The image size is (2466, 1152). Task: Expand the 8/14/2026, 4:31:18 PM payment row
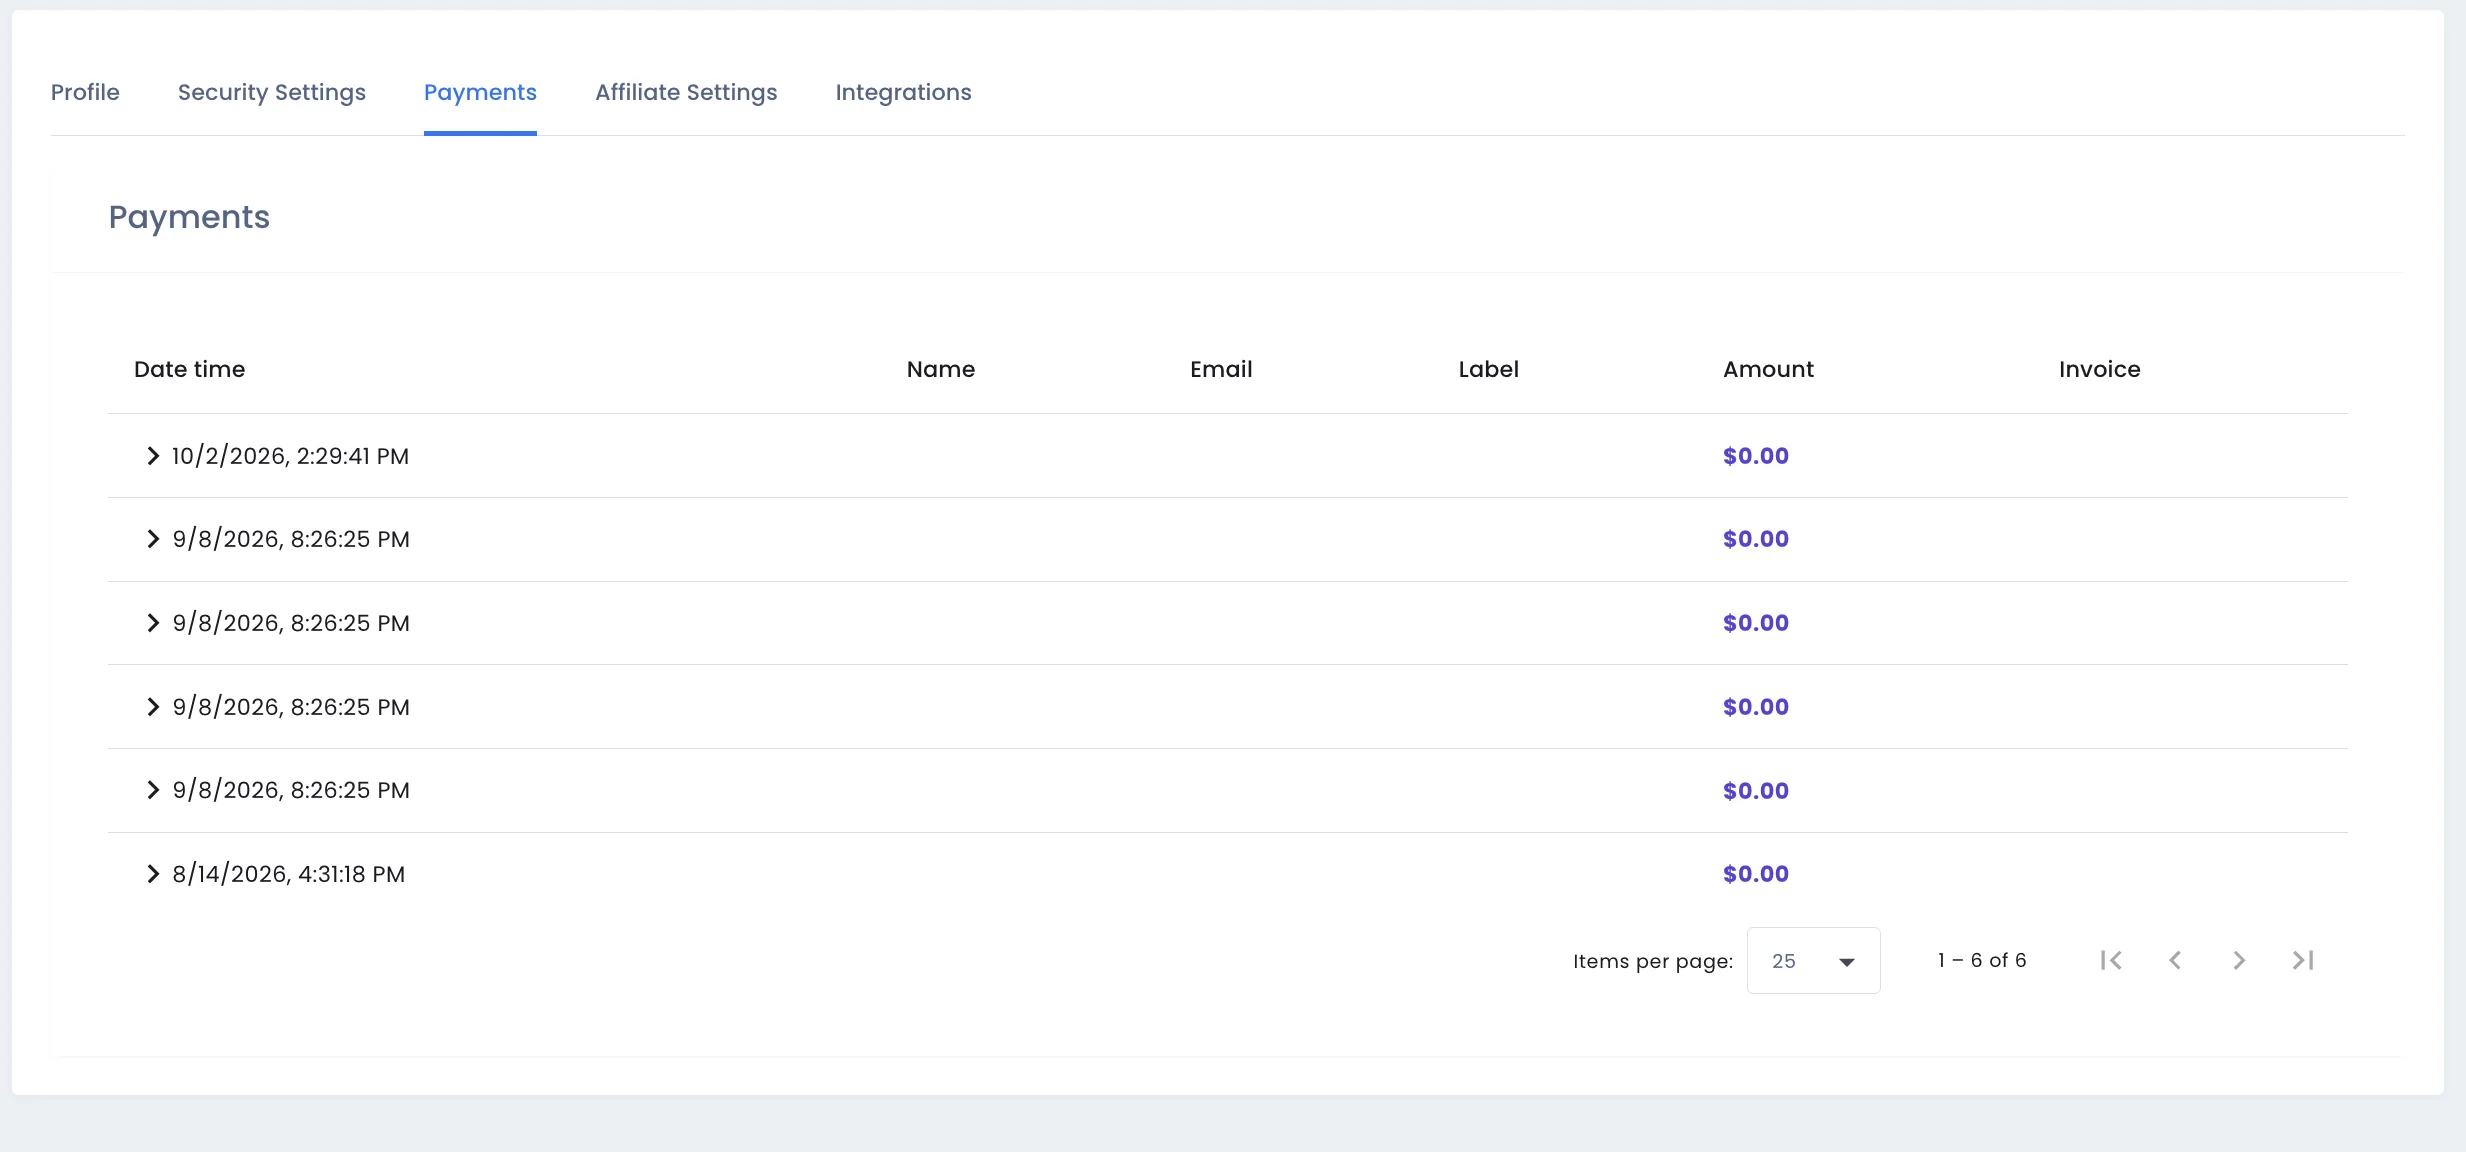[153, 874]
